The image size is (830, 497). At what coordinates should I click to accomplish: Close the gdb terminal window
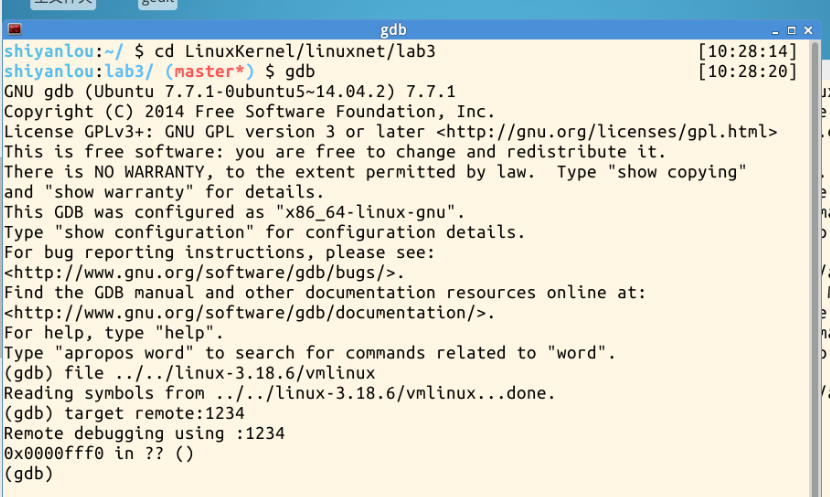point(807,31)
